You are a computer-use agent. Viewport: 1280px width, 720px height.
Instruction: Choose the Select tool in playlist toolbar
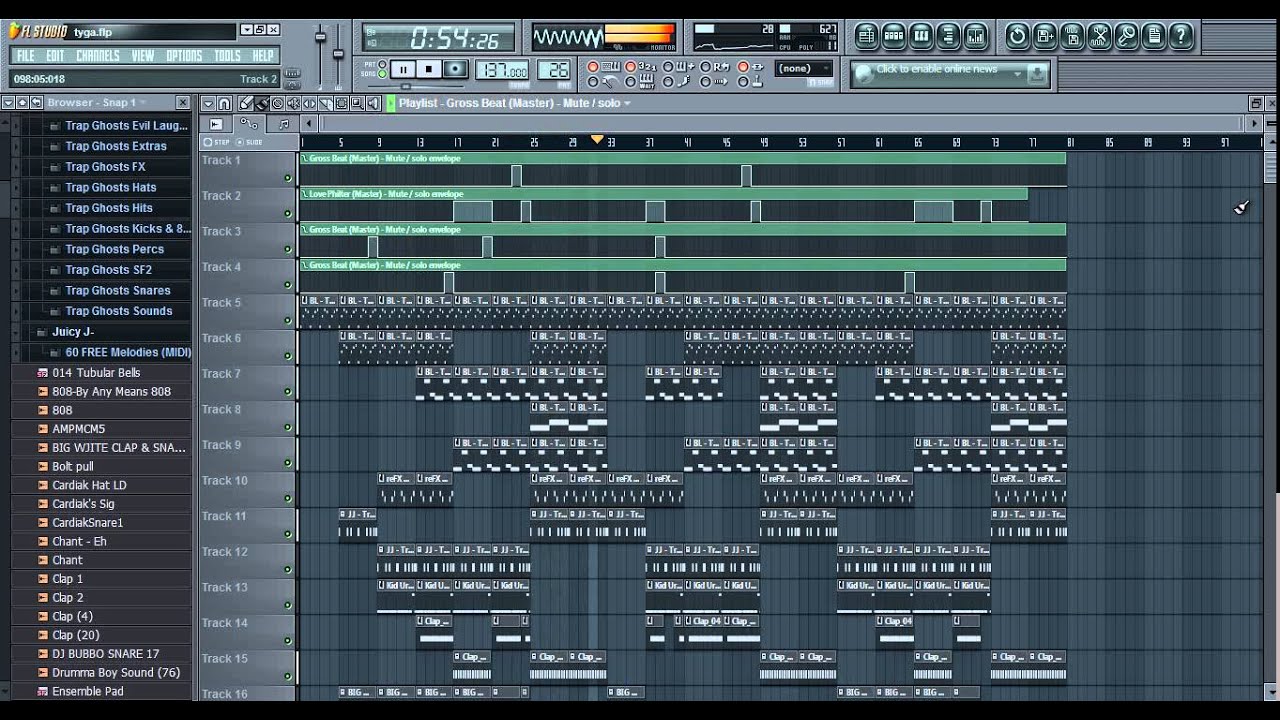(341, 103)
